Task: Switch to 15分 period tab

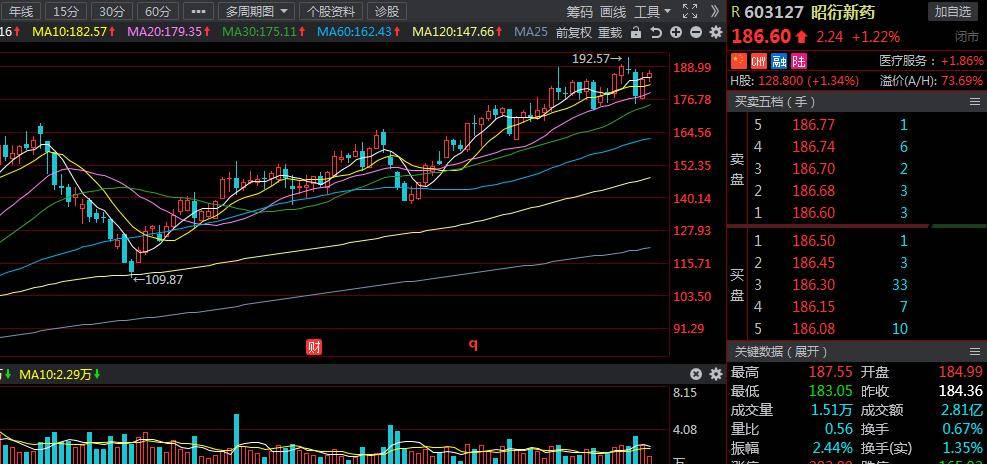Action: coord(65,11)
